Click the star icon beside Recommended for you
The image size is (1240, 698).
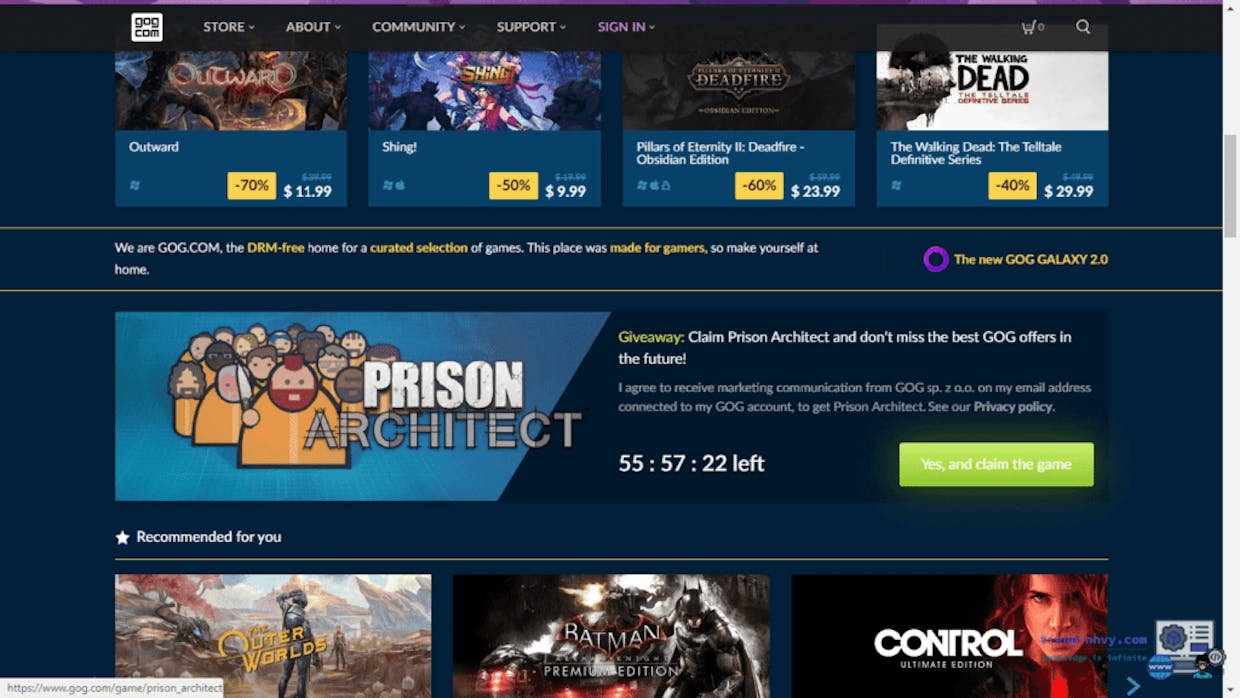pyautogui.click(x=123, y=537)
